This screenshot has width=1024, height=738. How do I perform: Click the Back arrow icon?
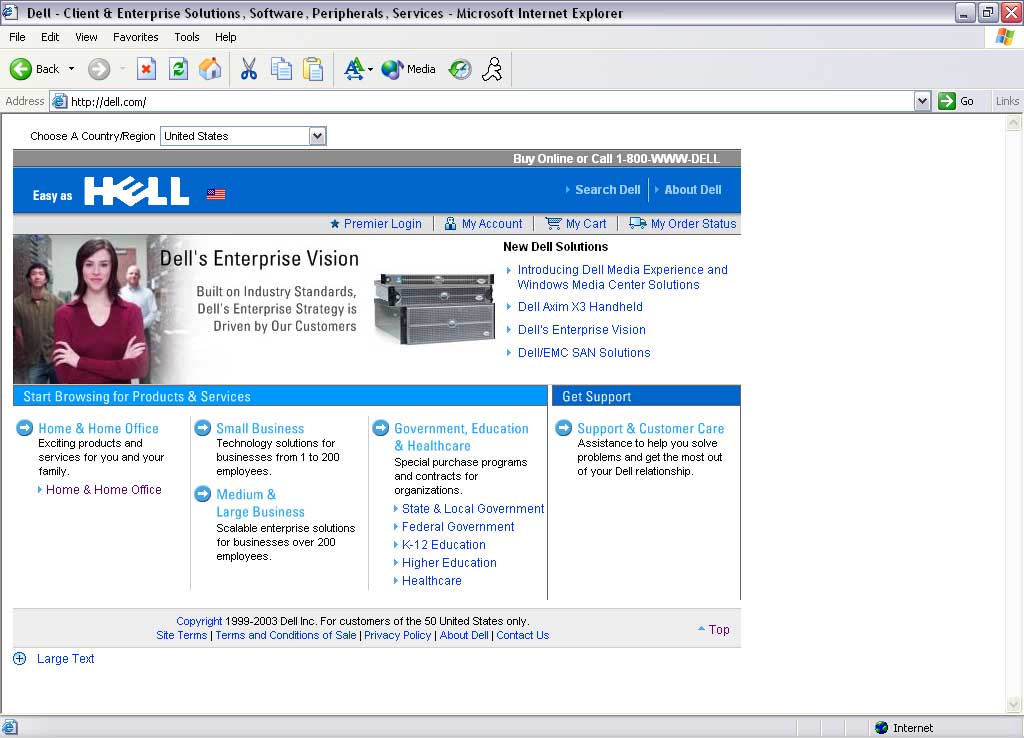pyautogui.click(x=20, y=69)
